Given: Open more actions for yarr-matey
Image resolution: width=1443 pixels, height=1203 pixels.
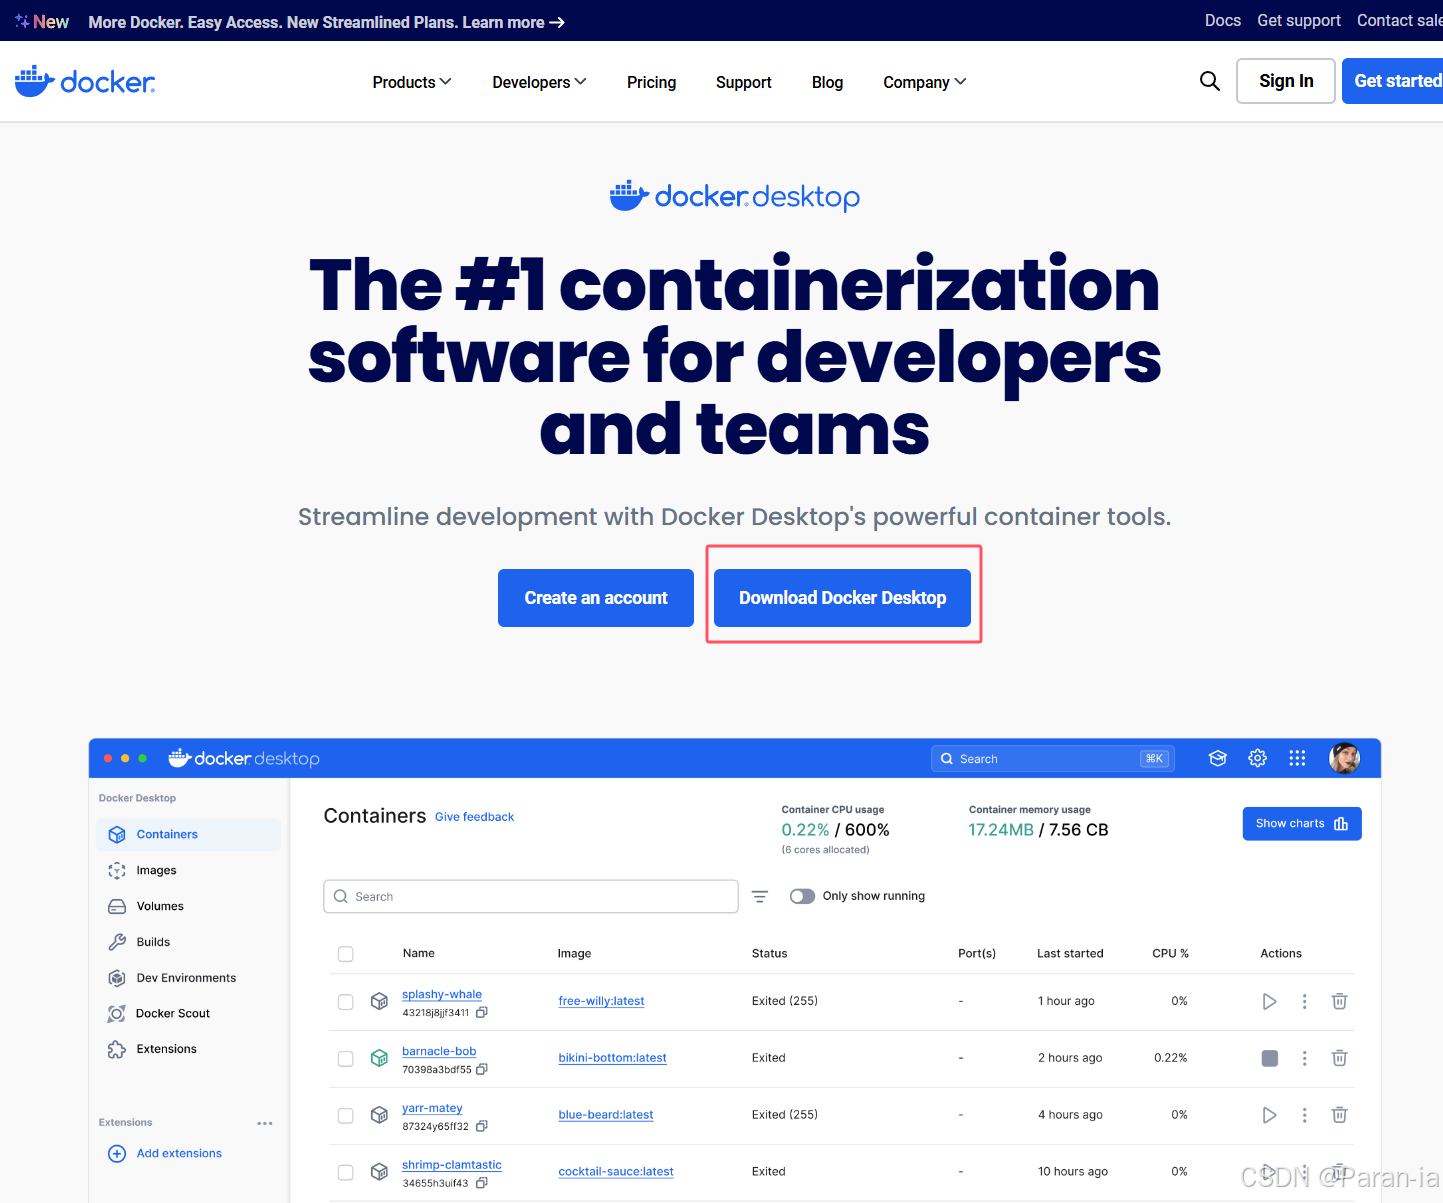Looking at the screenshot, I should point(1304,1115).
